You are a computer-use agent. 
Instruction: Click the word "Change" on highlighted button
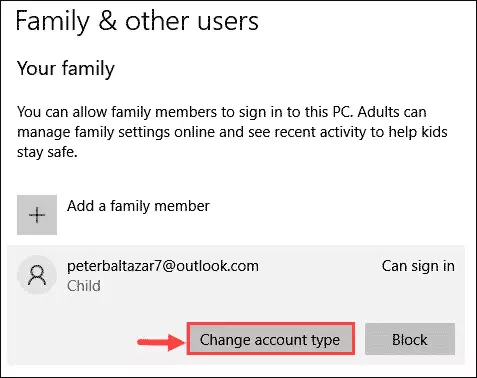[225, 341]
